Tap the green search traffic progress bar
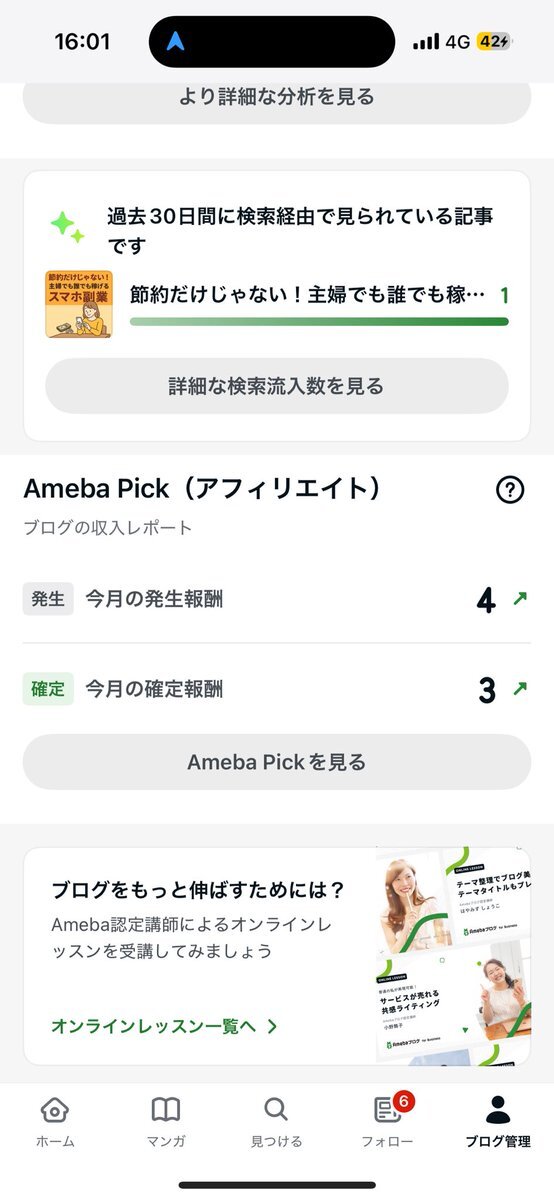 point(319,322)
